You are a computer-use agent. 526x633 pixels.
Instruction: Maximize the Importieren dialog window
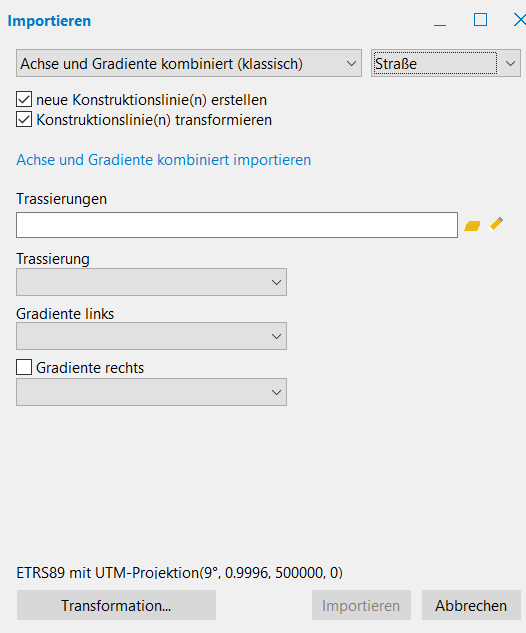pyautogui.click(x=480, y=19)
